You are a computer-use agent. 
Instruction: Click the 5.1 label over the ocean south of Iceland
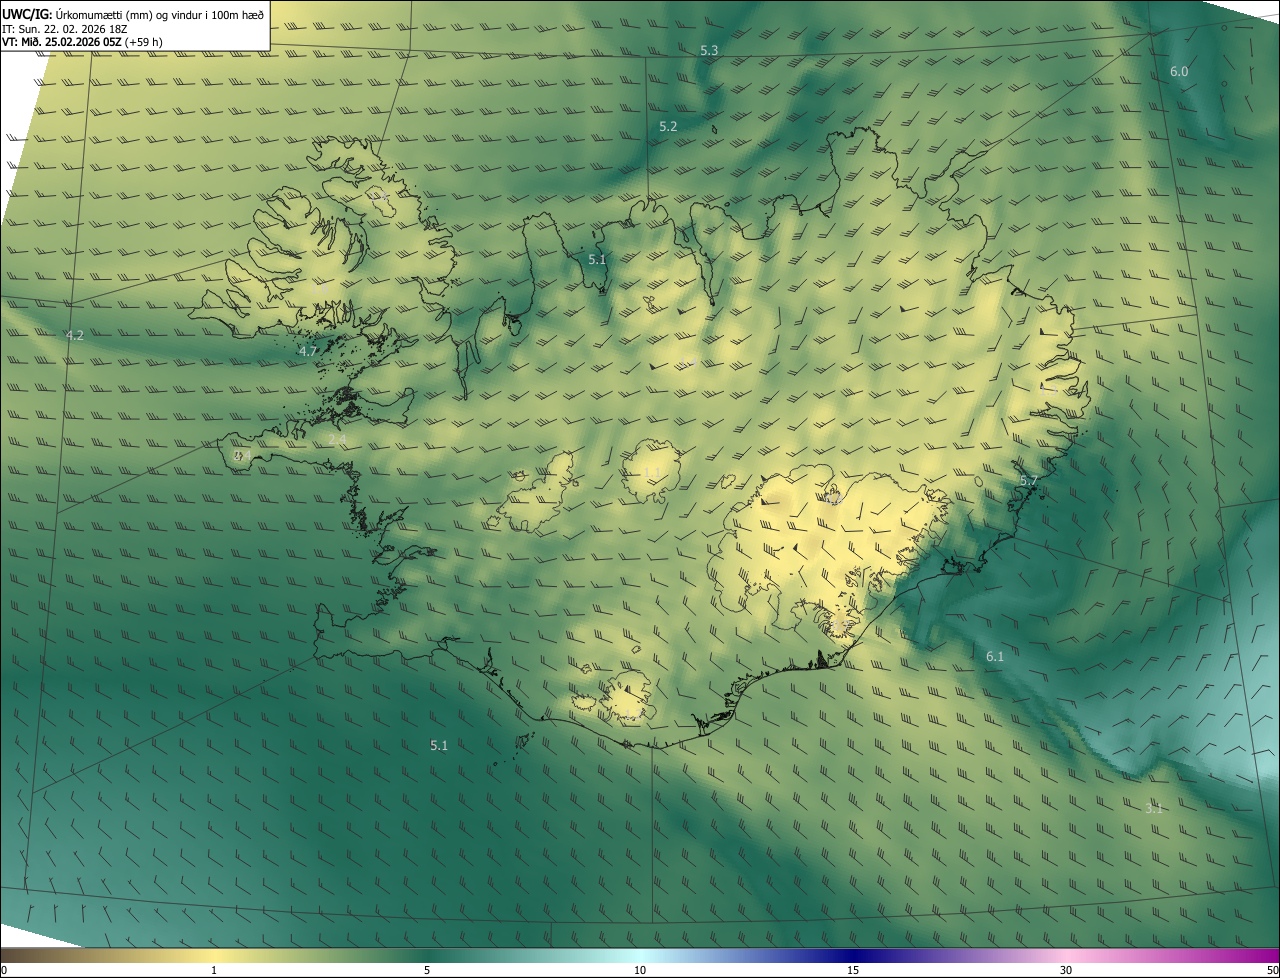click(439, 745)
